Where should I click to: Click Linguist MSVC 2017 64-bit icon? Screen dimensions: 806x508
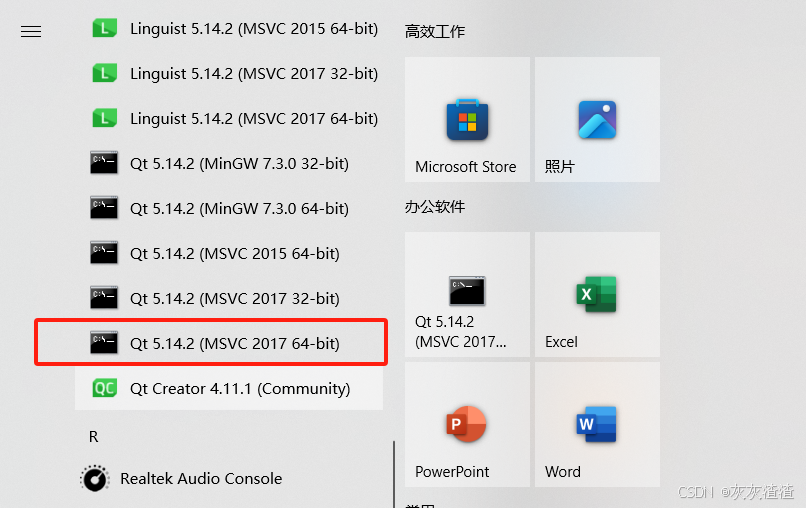[104, 118]
